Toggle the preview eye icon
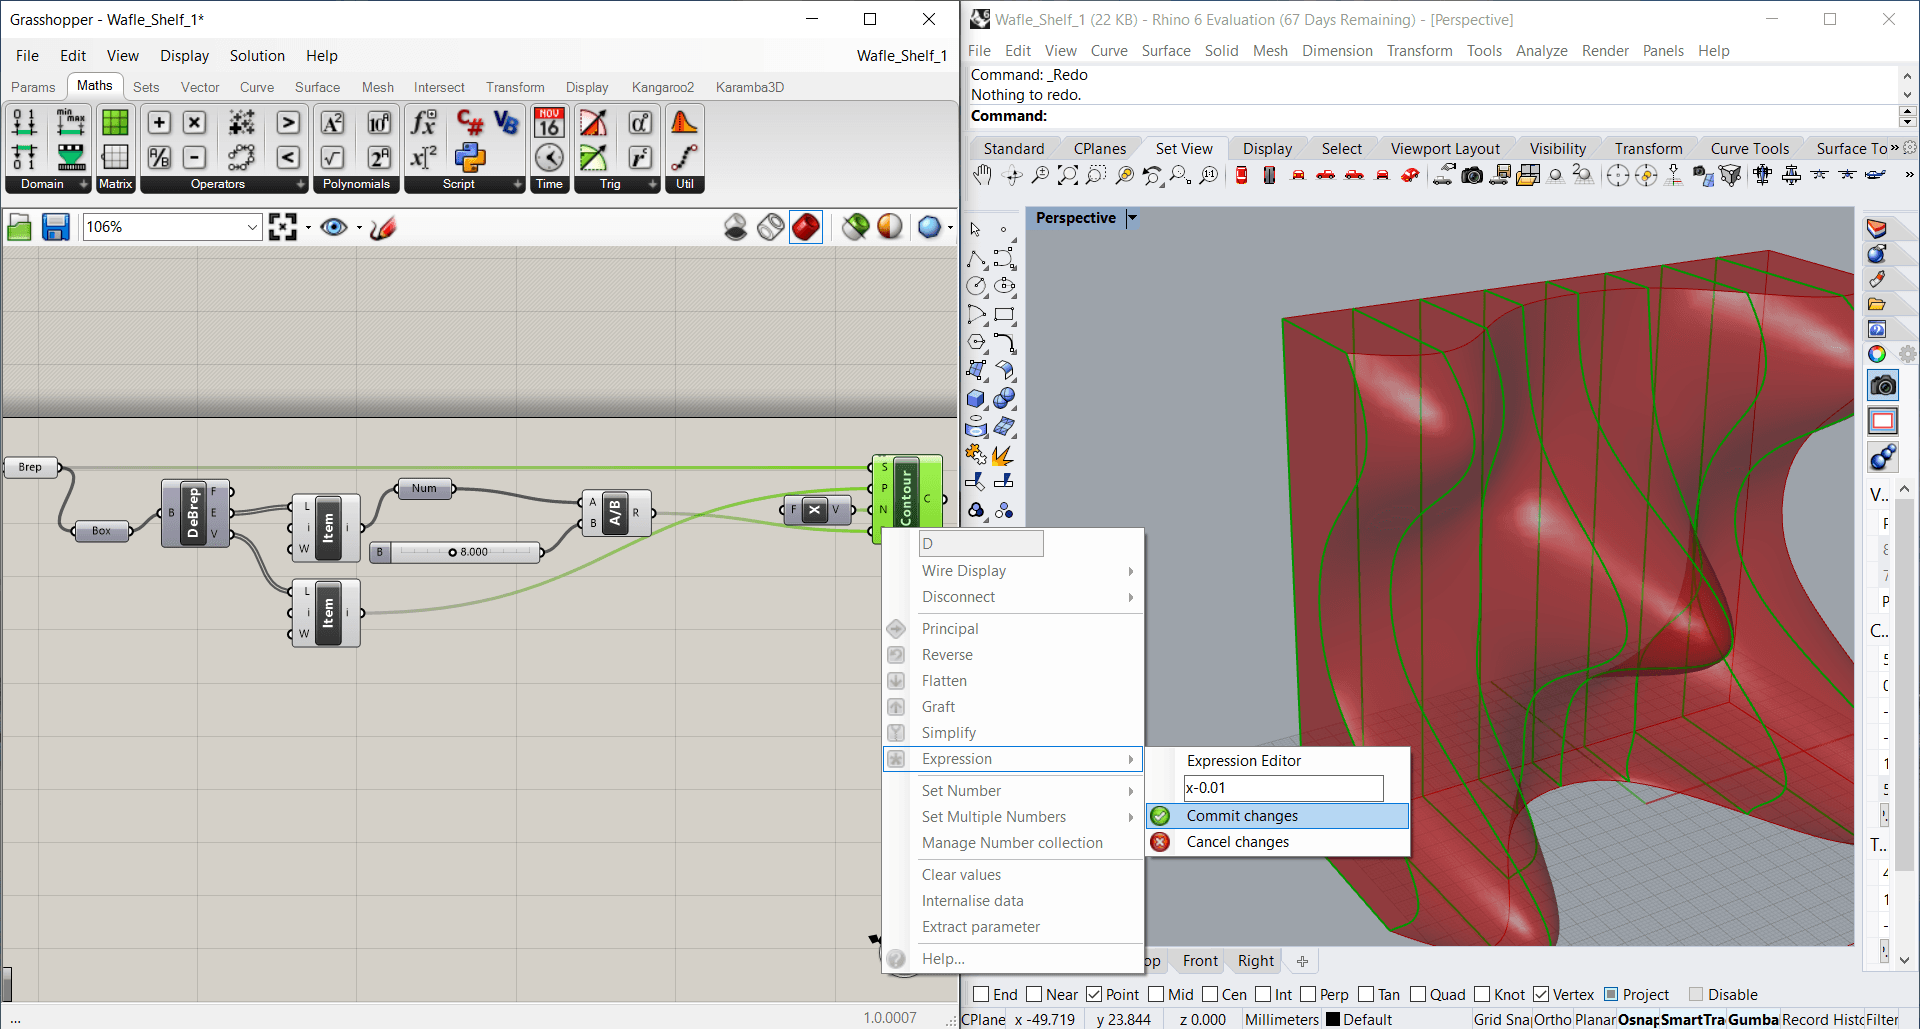Viewport: 1920px width, 1029px height. 334,228
